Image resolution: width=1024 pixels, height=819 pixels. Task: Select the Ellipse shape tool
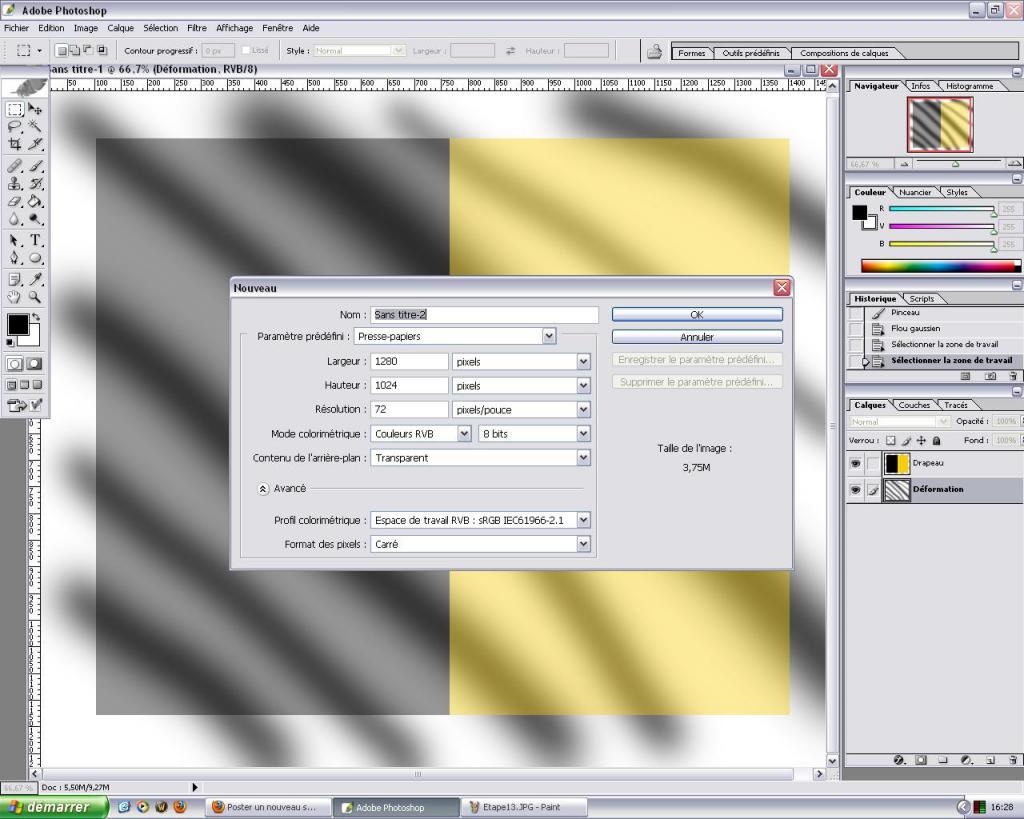pos(35,258)
